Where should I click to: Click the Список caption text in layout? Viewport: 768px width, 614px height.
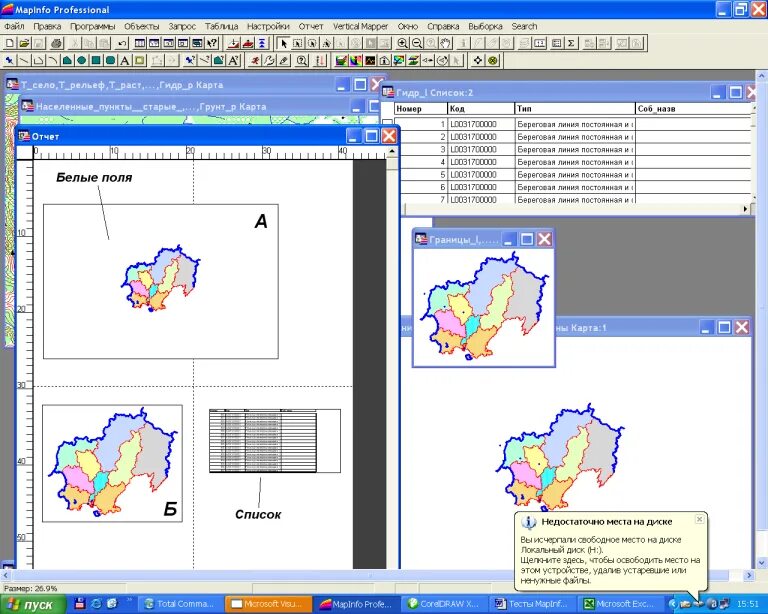click(258, 515)
